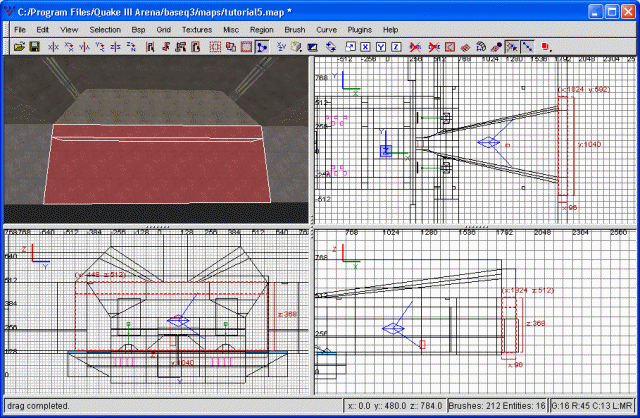
Task: Open the texture view mode dropdown
Action: coord(297,47)
